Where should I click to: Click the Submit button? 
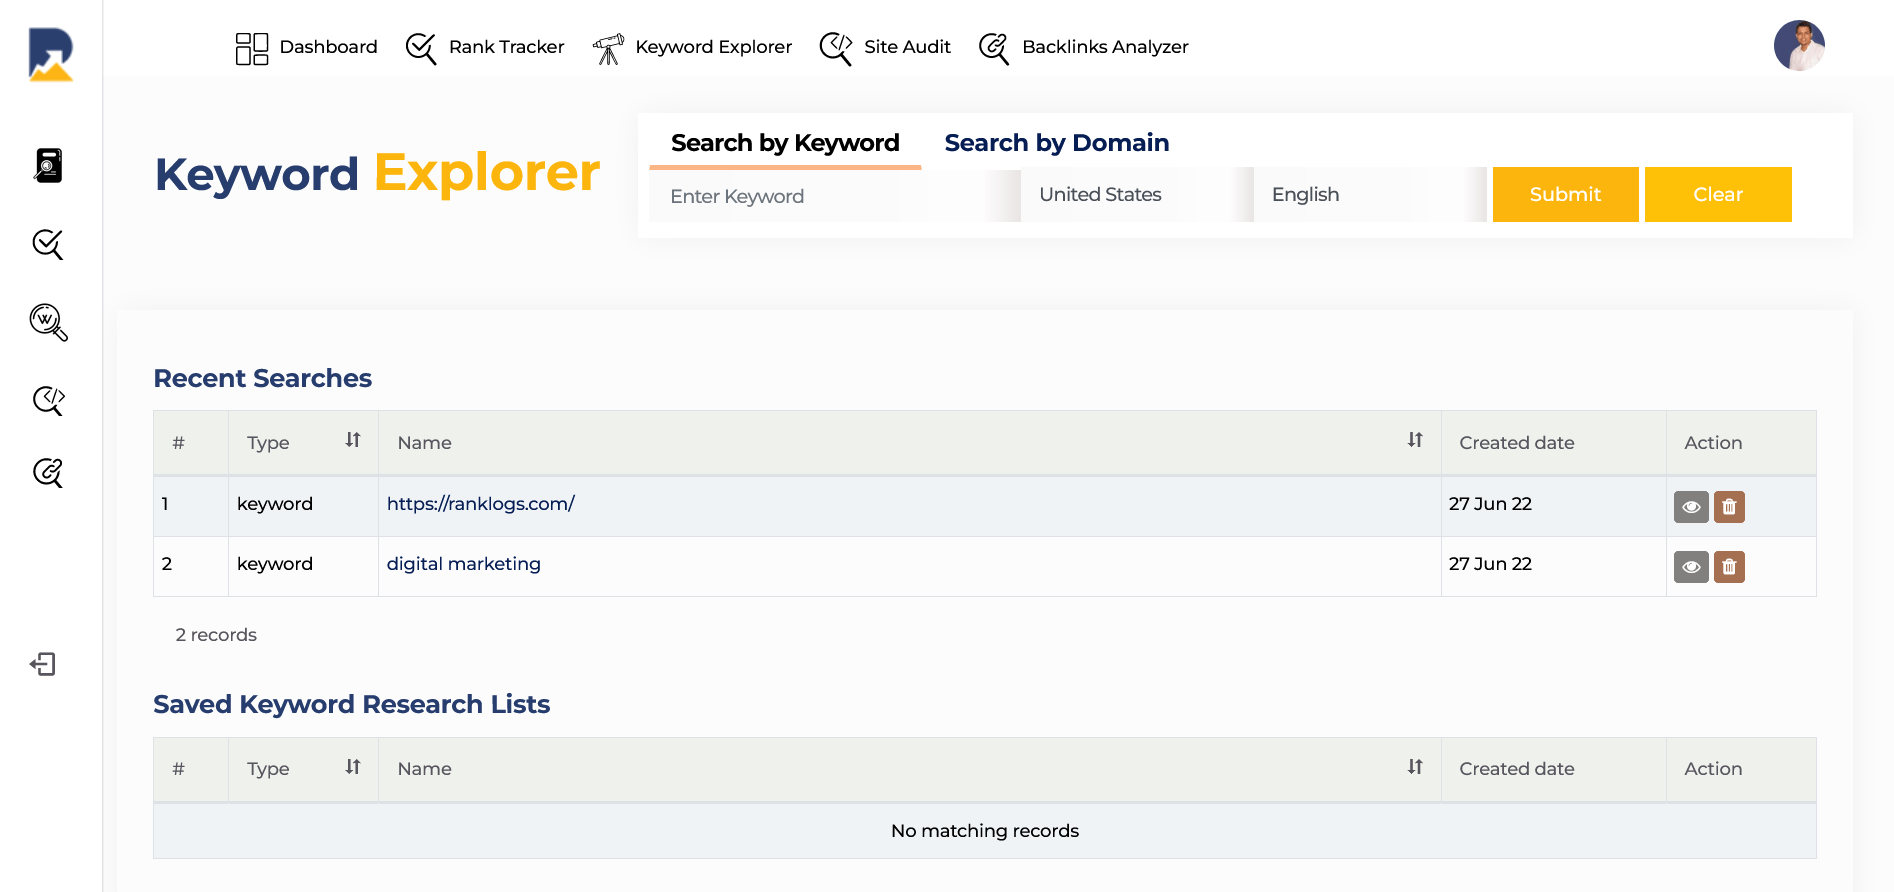click(1565, 194)
